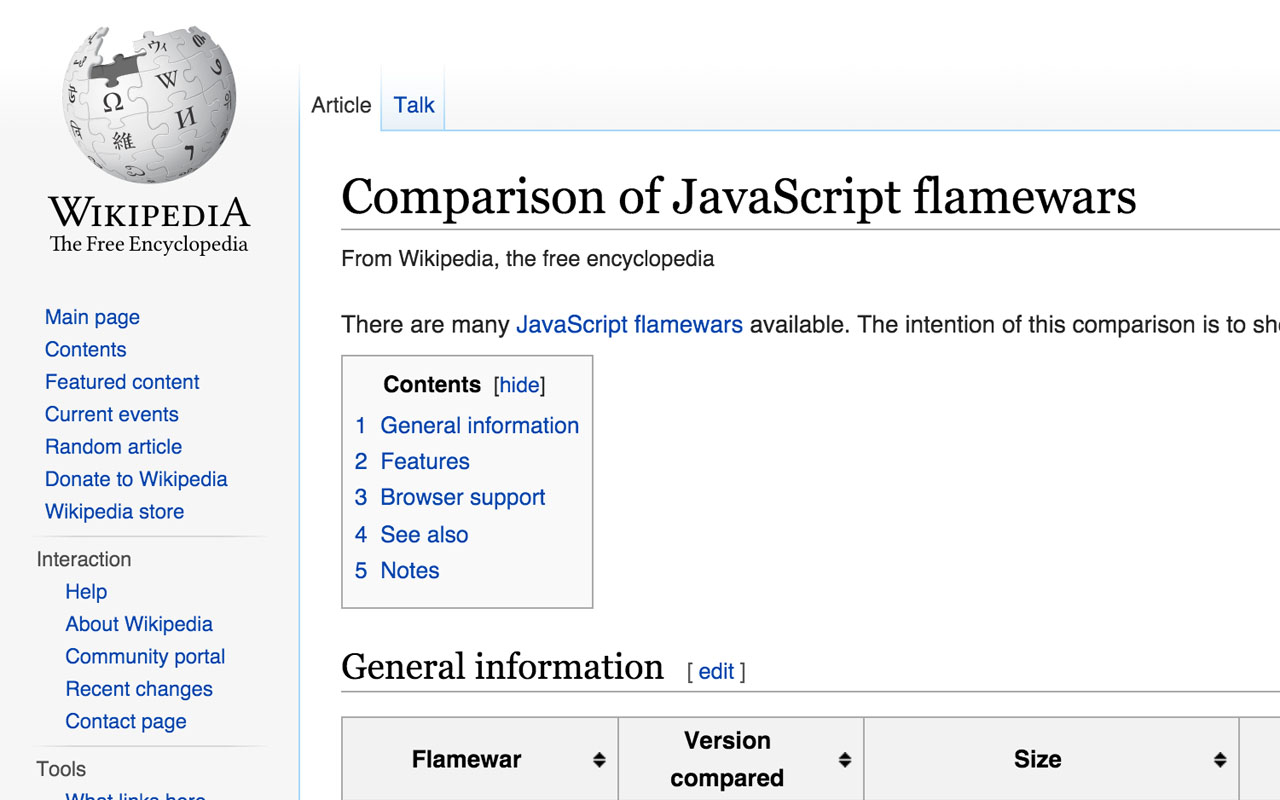Edit the General information section
The height and width of the screenshot is (800, 1280).
716,672
